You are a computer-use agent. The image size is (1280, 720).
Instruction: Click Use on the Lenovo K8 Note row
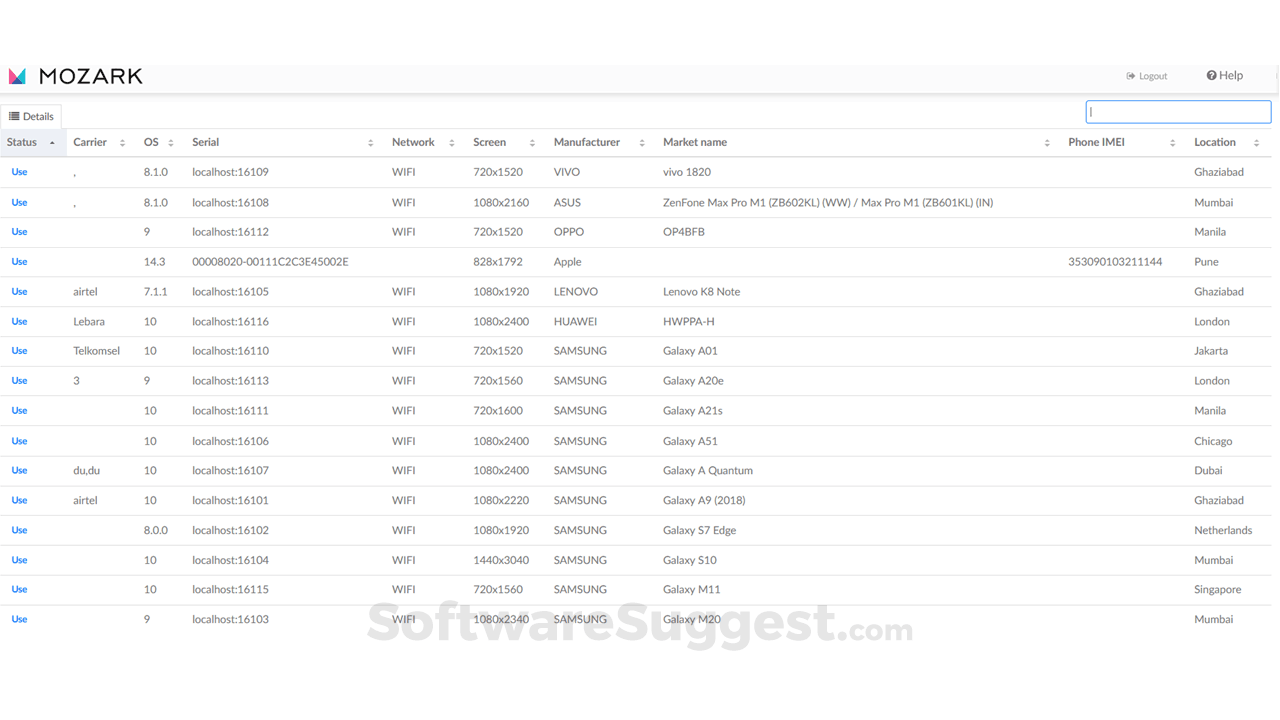[18, 291]
